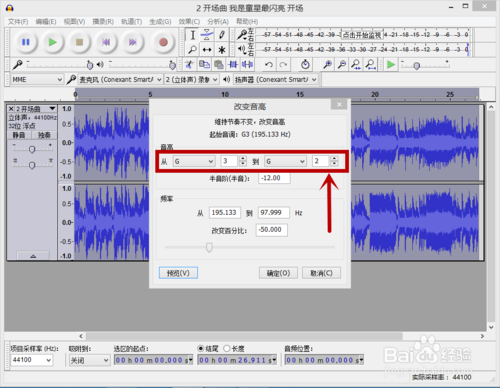500x388 pixels.
Task: Open the Help menu
Action: 247,22
